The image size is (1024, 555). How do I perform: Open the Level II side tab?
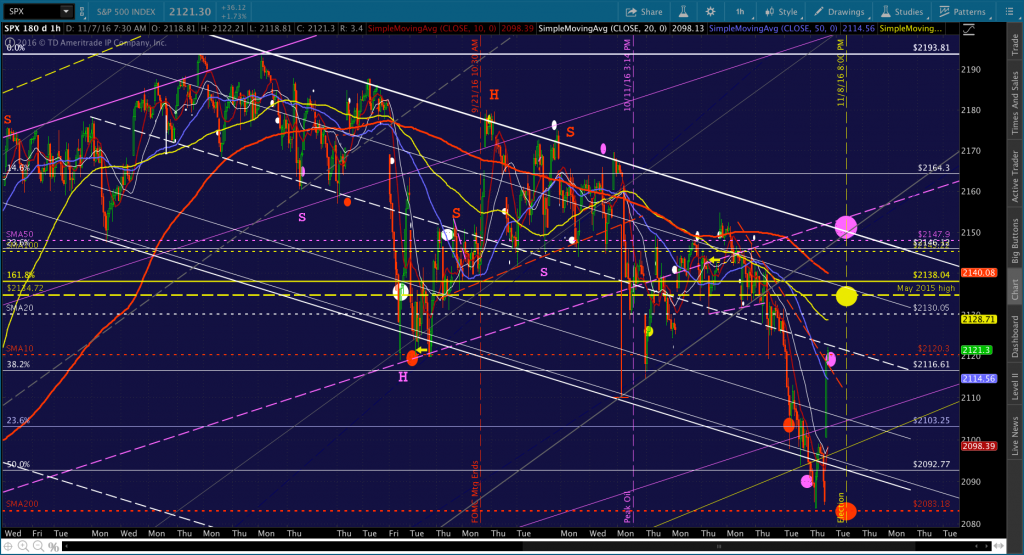[x=1015, y=386]
